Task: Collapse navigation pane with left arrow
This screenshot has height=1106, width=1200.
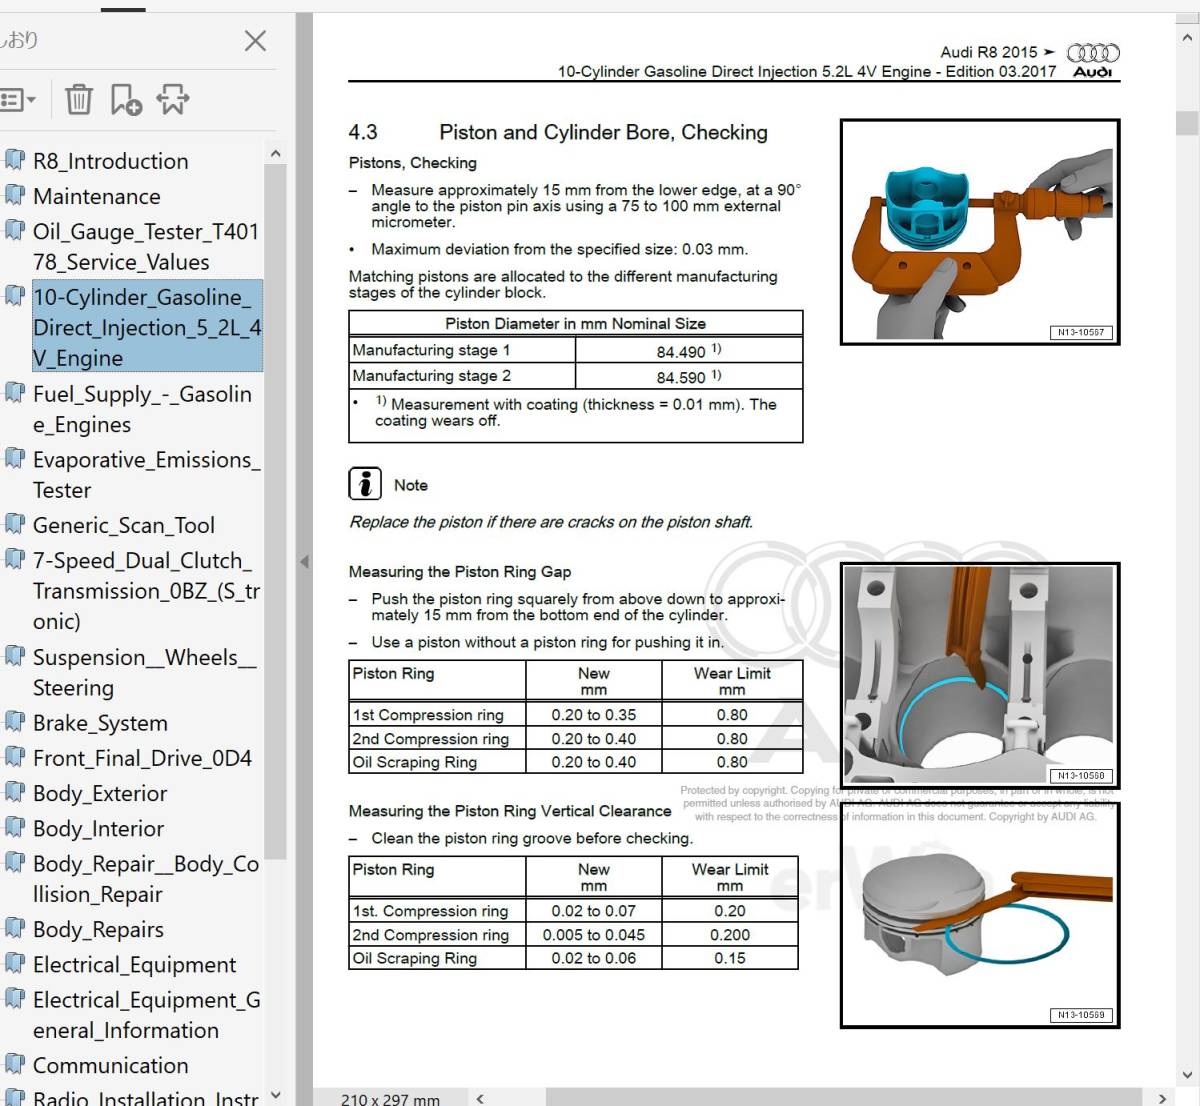Action: pyautogui.click(x=304, y=562)
